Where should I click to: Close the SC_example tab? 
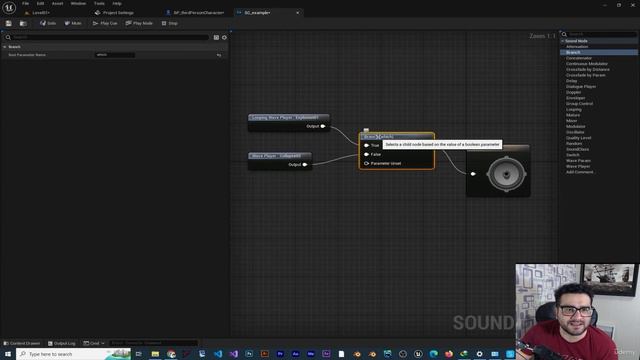(x=298, y=13)
